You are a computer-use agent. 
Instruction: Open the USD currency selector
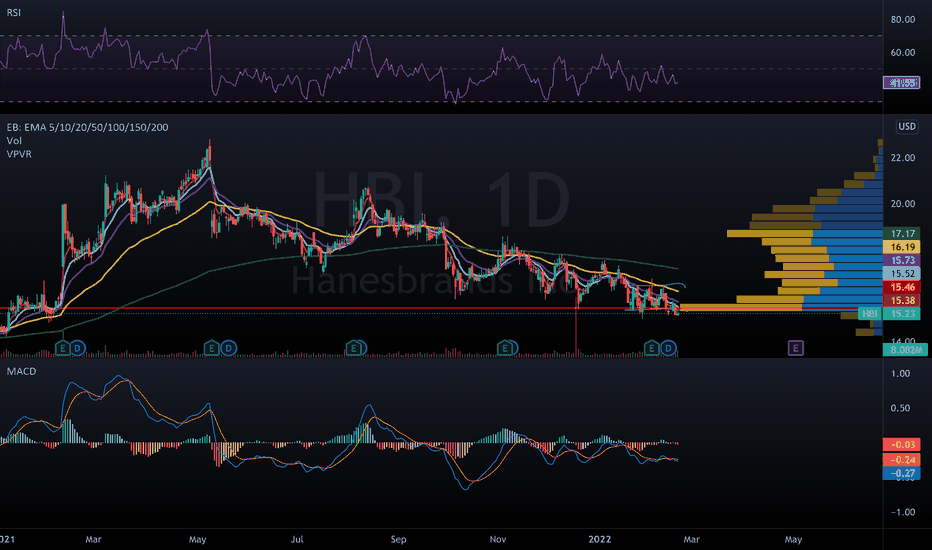pos(906,127)
